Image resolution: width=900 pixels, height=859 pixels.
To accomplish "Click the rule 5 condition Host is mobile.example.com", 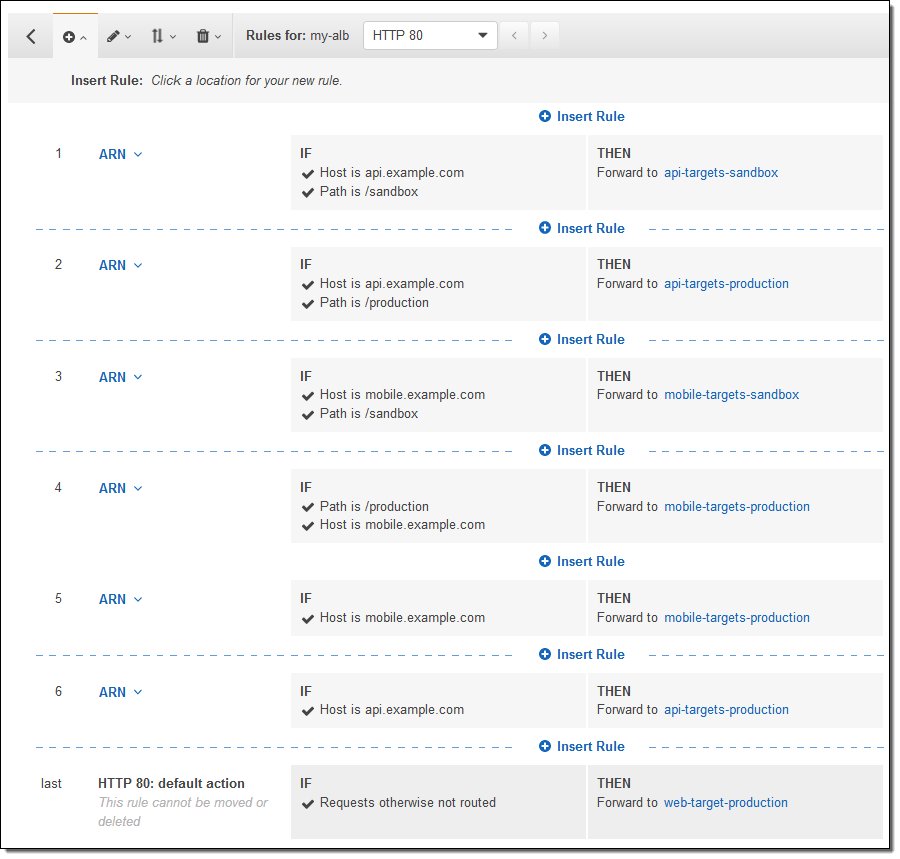I will click(x=402, y=618).
